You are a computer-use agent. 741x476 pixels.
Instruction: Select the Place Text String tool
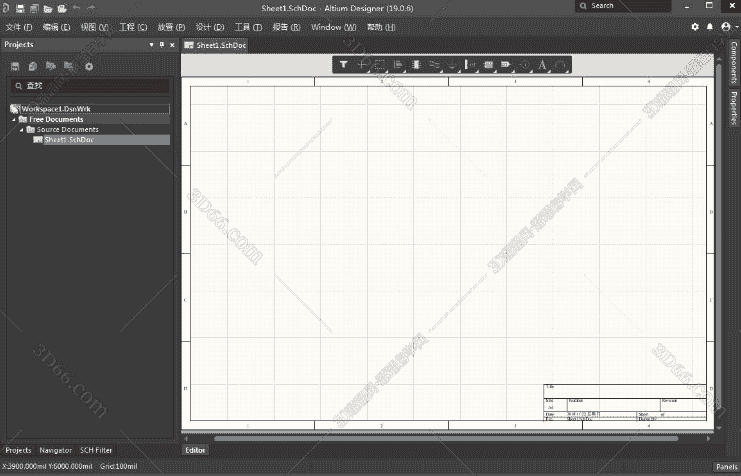[543, 64]
